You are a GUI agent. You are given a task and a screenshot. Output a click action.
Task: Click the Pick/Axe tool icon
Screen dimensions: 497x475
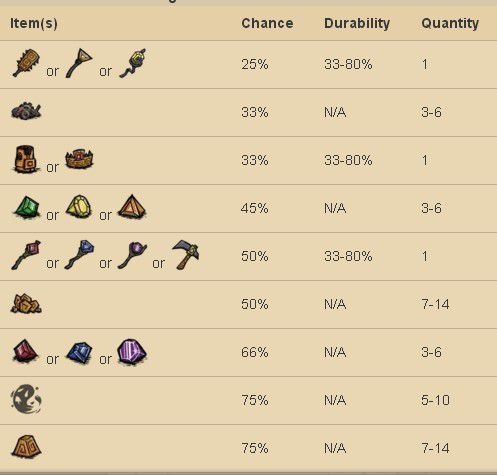pyautogui.click(x=186, y=255)
